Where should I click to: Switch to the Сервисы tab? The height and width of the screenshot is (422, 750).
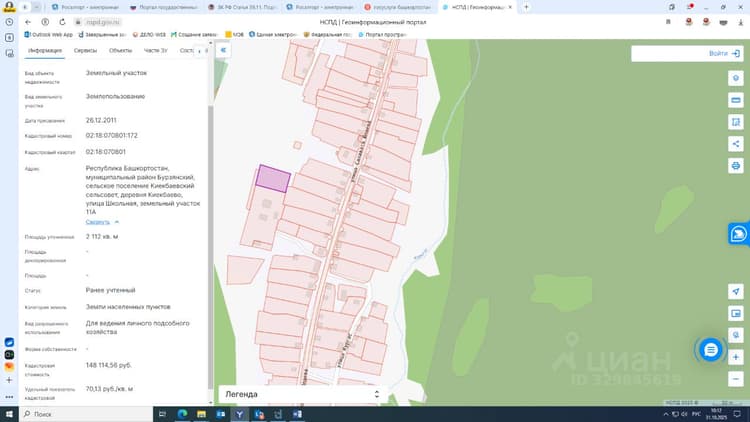coord(85,51)
